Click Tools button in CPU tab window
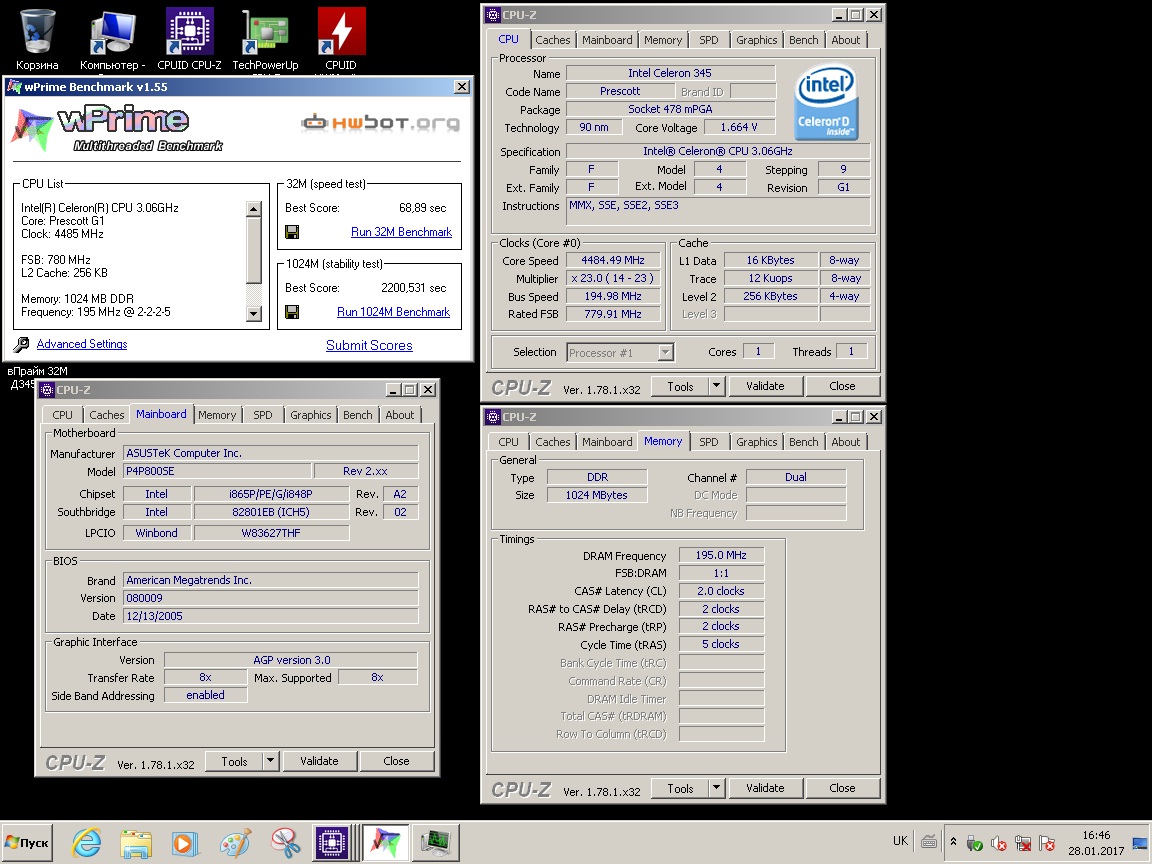 coord(680,386)
